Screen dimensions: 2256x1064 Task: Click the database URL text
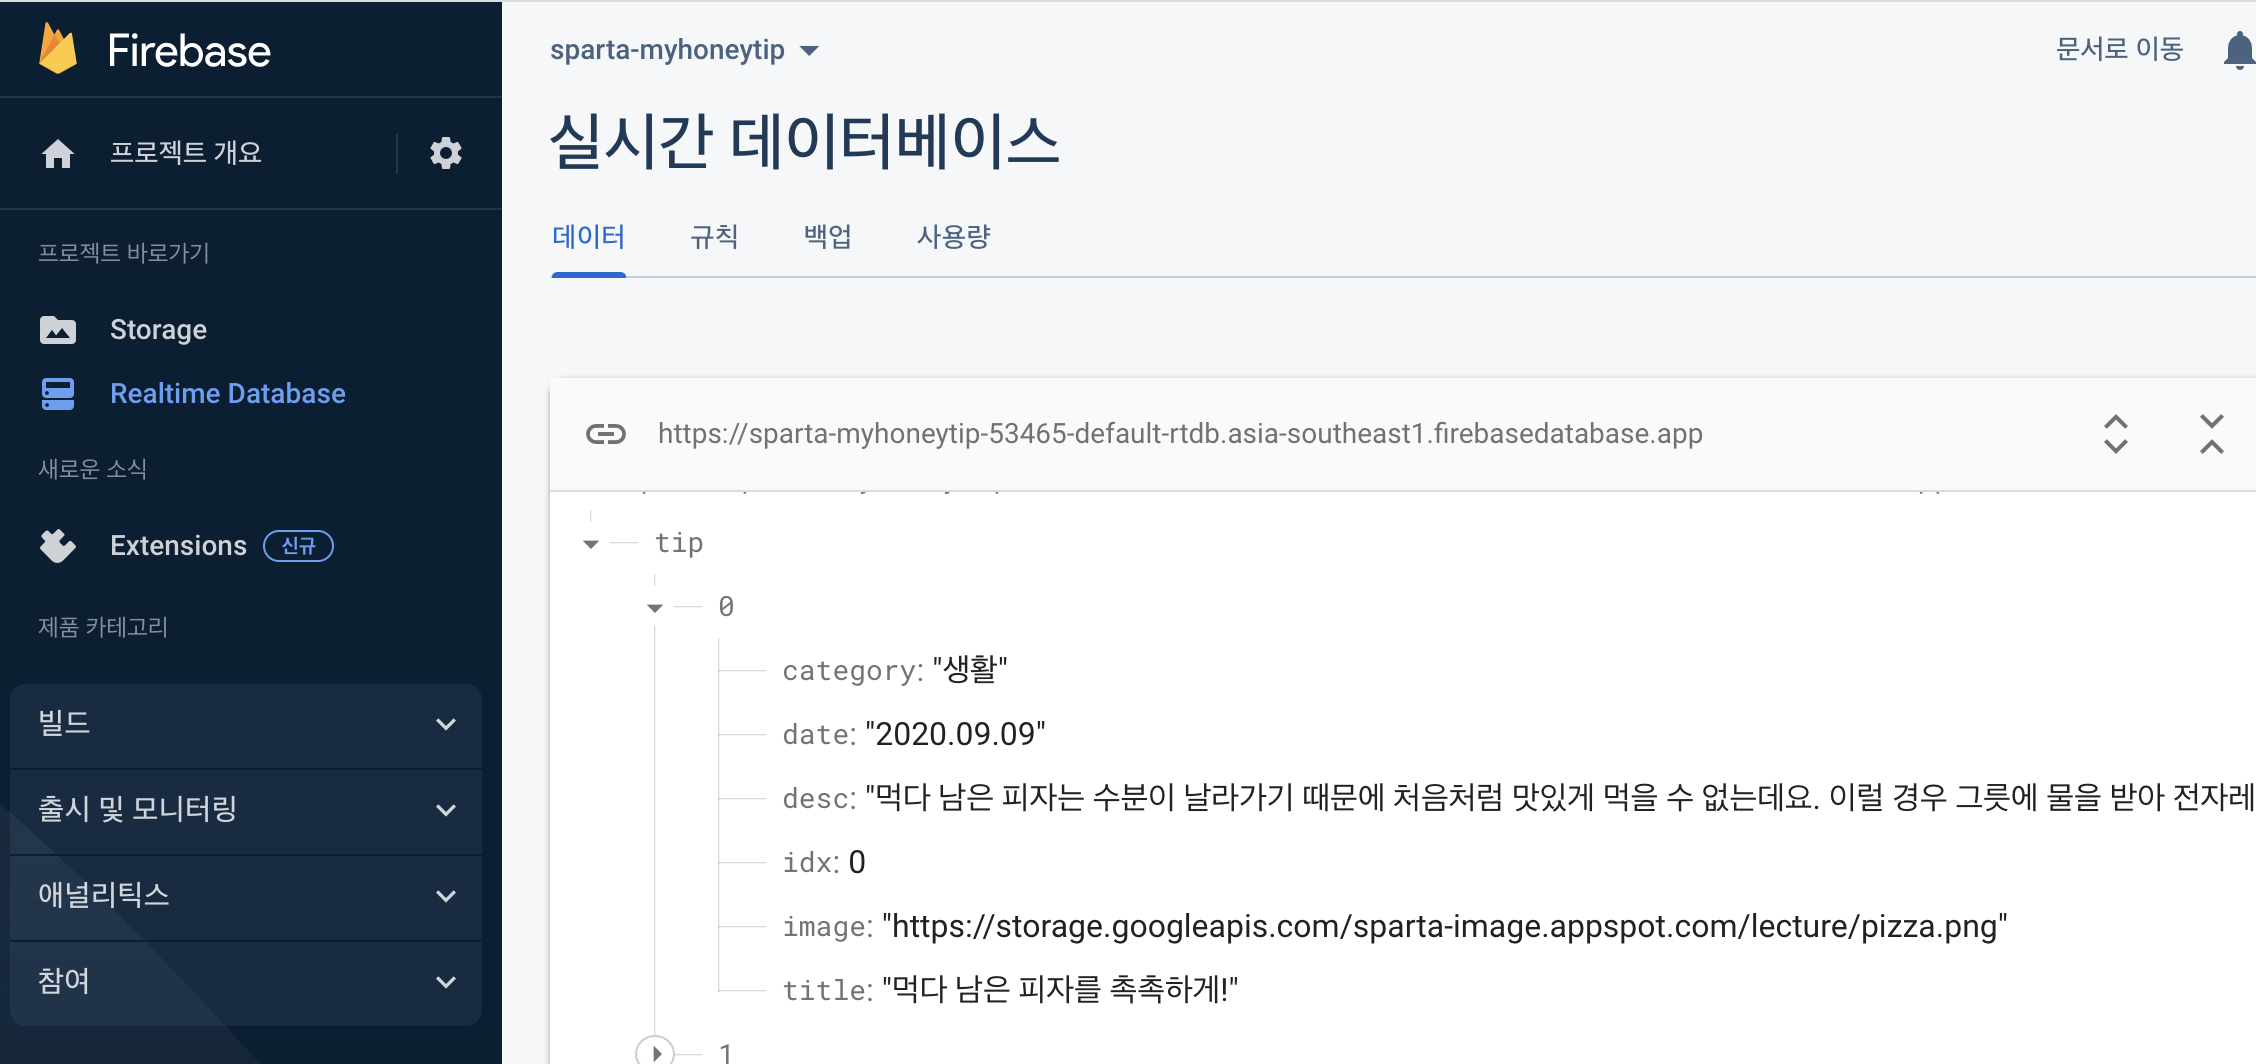[1180, 433]
